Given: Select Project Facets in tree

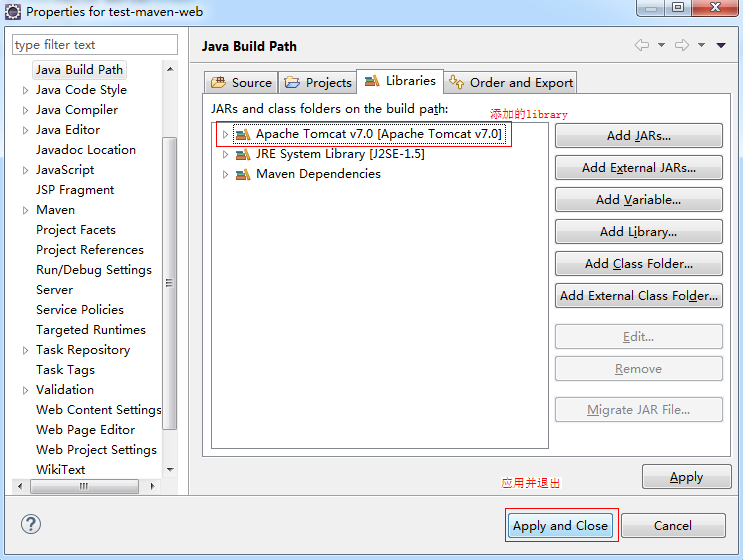Looking at the screenshot, I should (x=76, y=230).
